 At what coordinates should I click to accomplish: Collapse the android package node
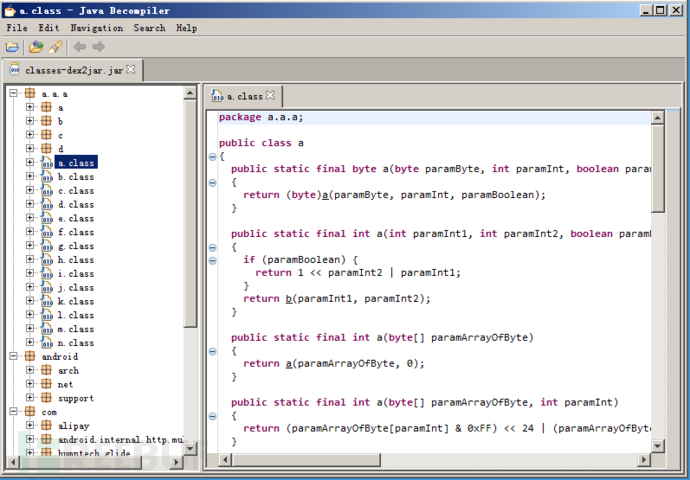pos(13,356)
